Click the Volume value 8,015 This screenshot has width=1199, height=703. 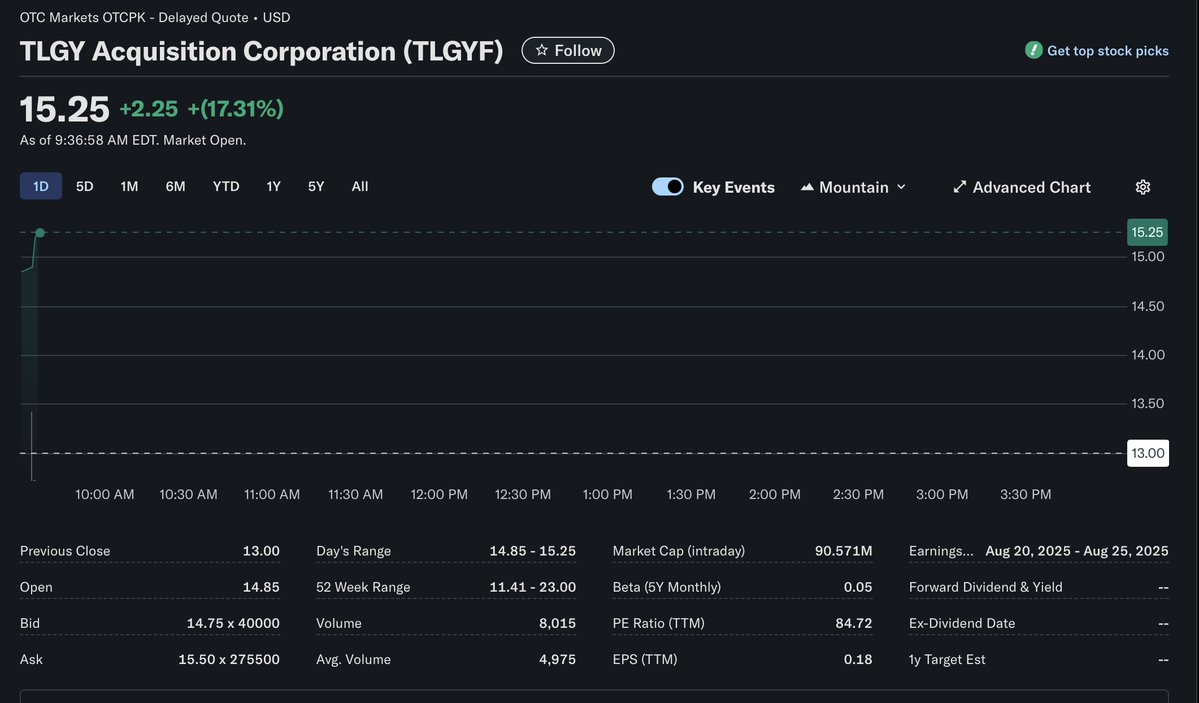pyautogui.click(x=557, y=623)
